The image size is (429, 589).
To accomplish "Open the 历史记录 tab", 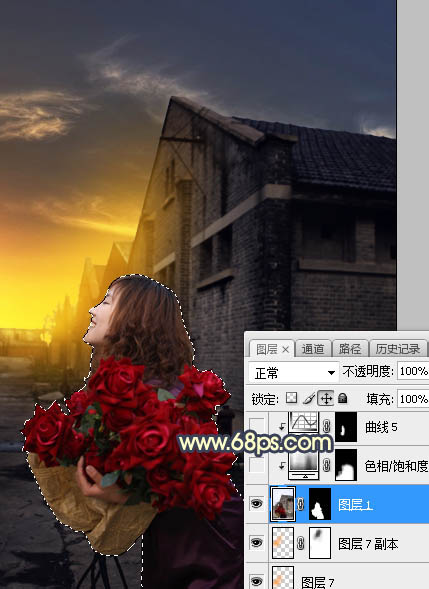I will pos(398,349).
